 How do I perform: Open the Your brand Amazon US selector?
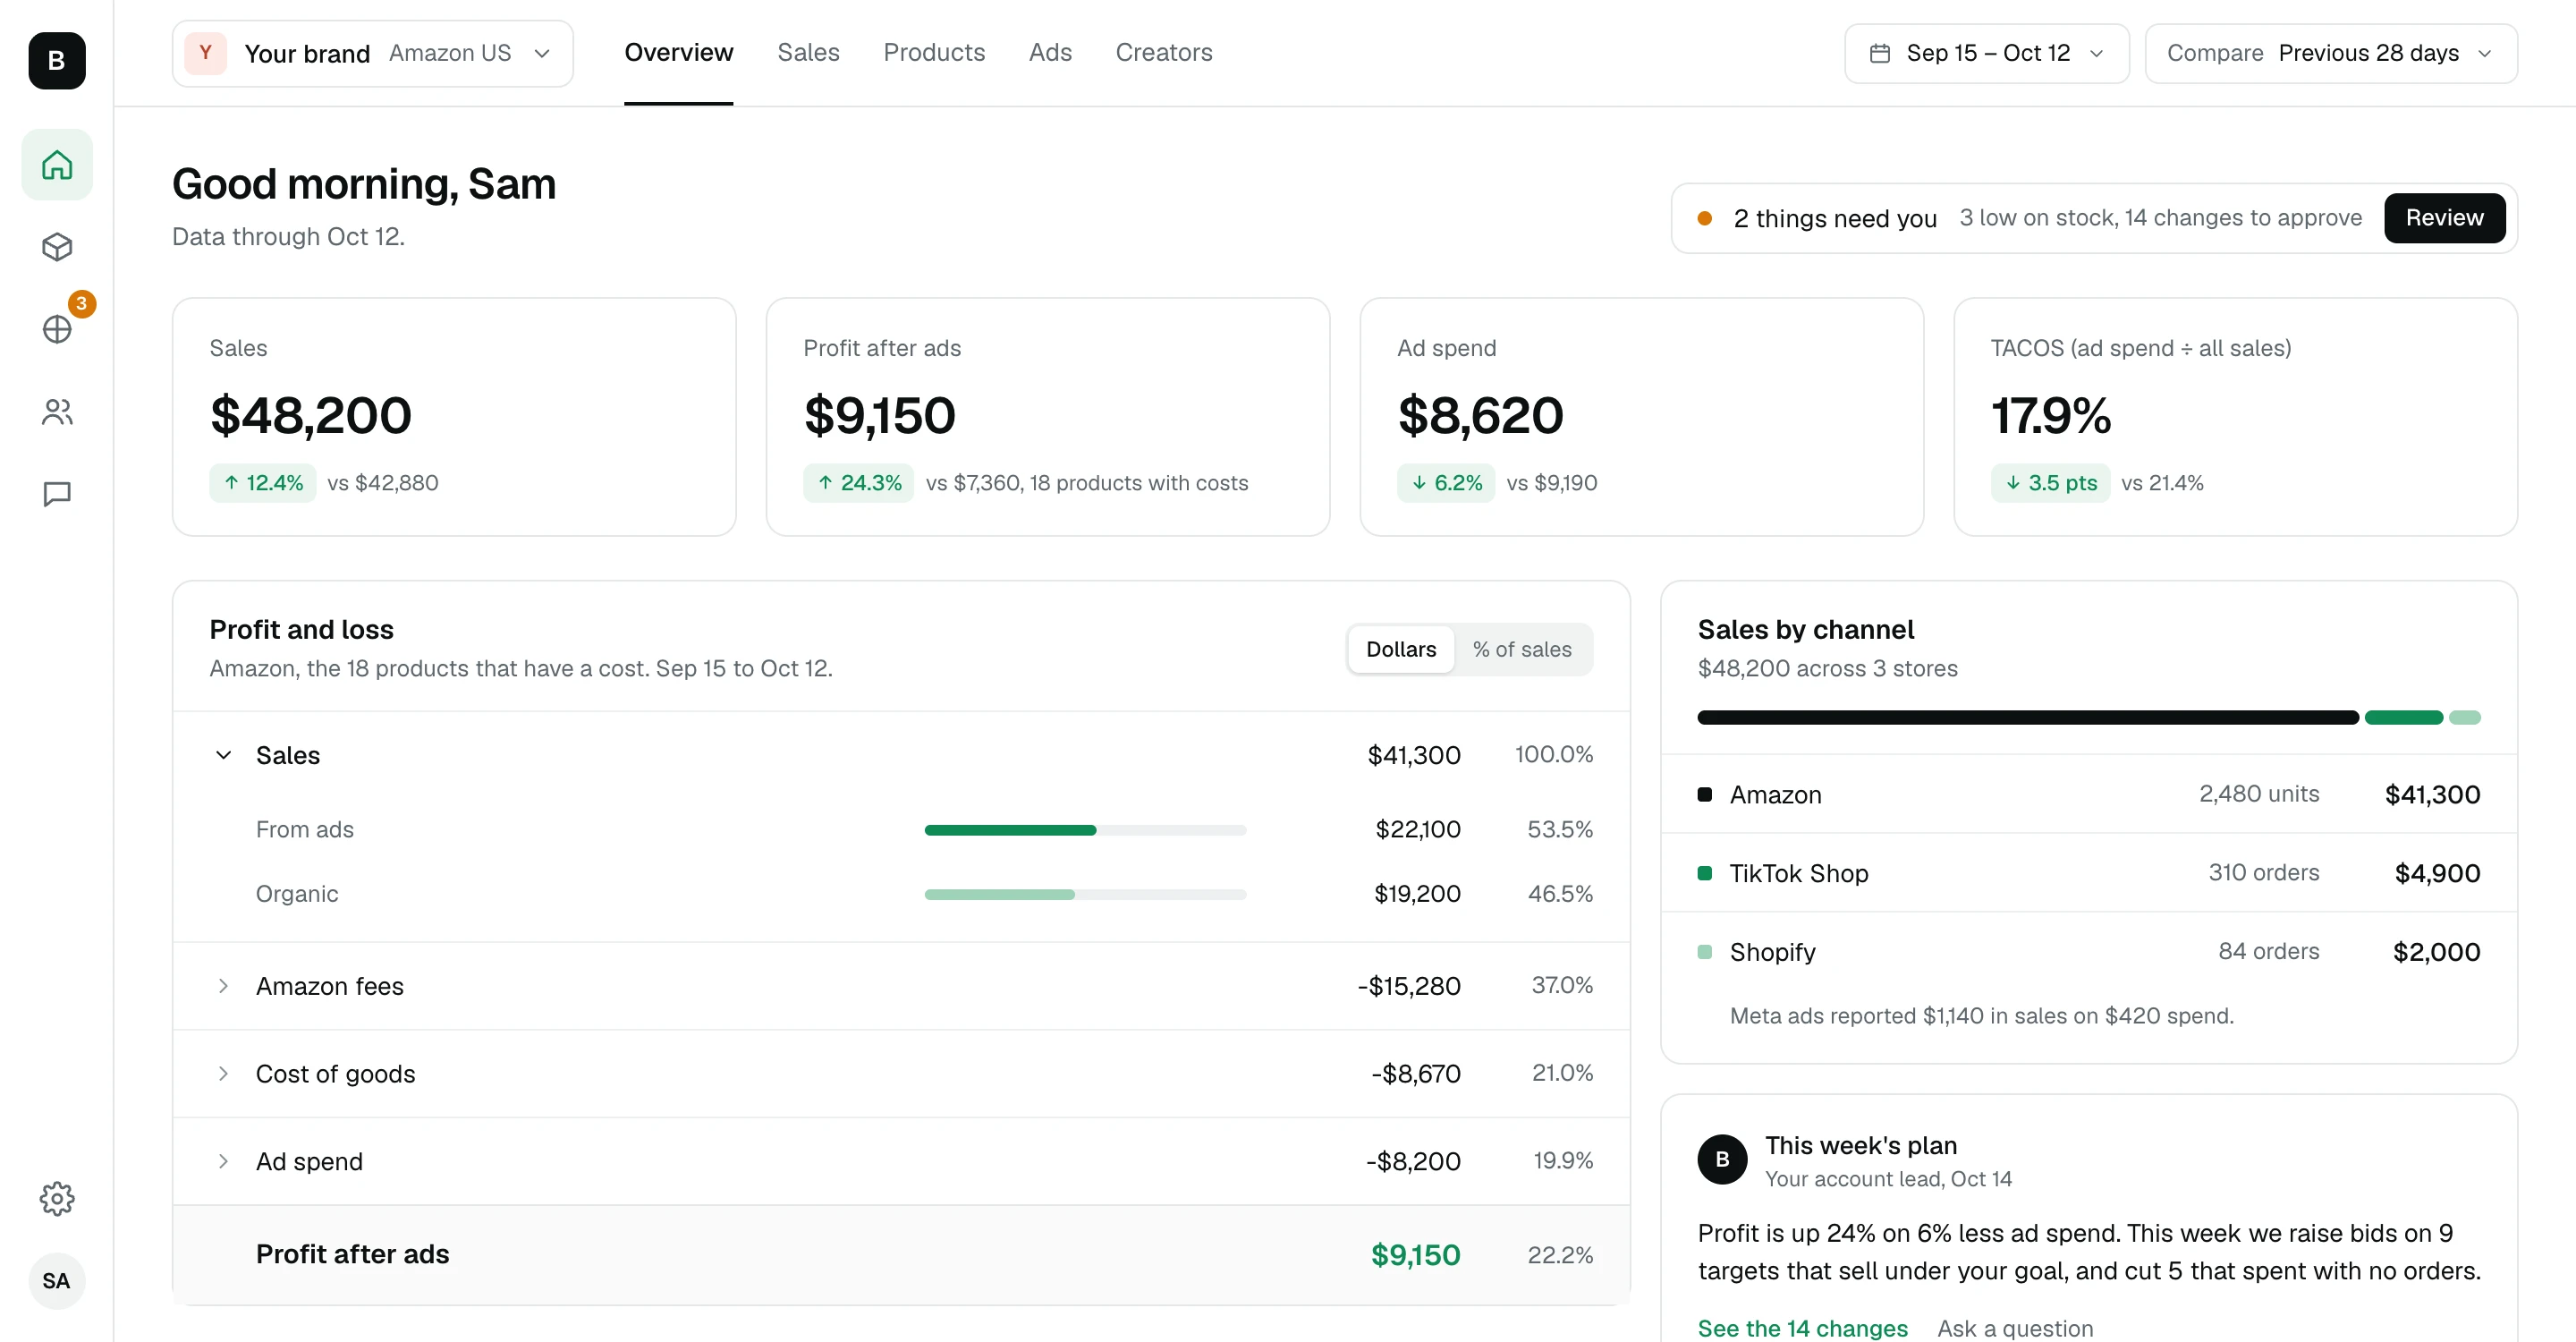point(373,53)
